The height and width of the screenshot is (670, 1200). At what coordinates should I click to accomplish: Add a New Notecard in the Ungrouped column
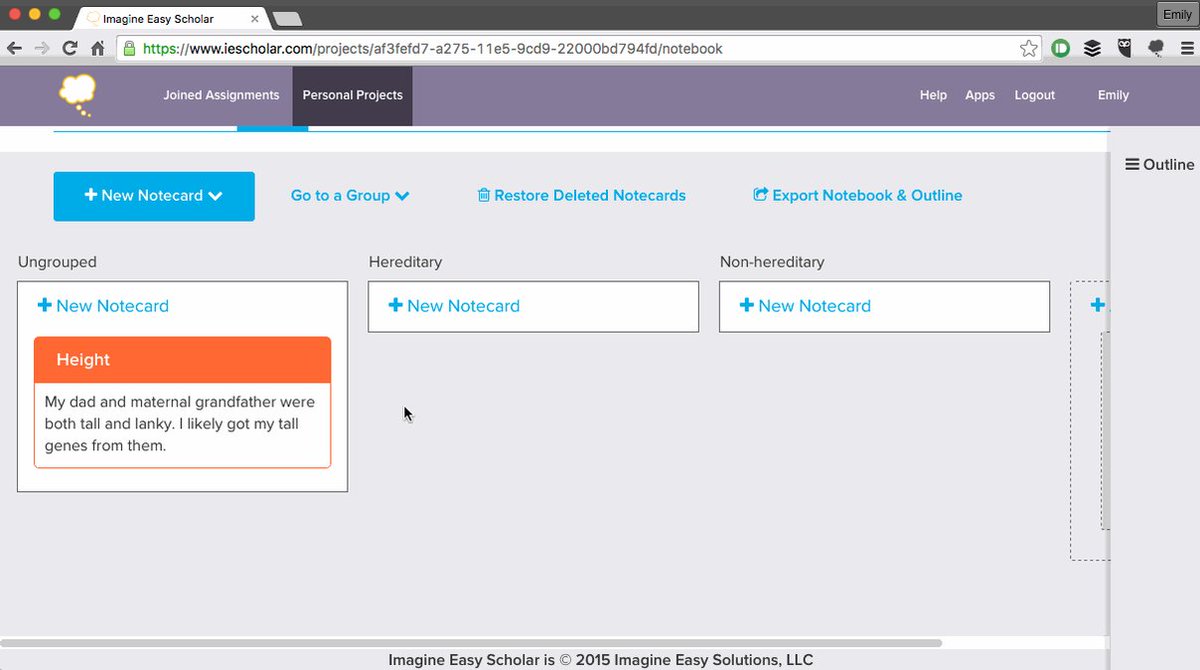tap(103, 306)
